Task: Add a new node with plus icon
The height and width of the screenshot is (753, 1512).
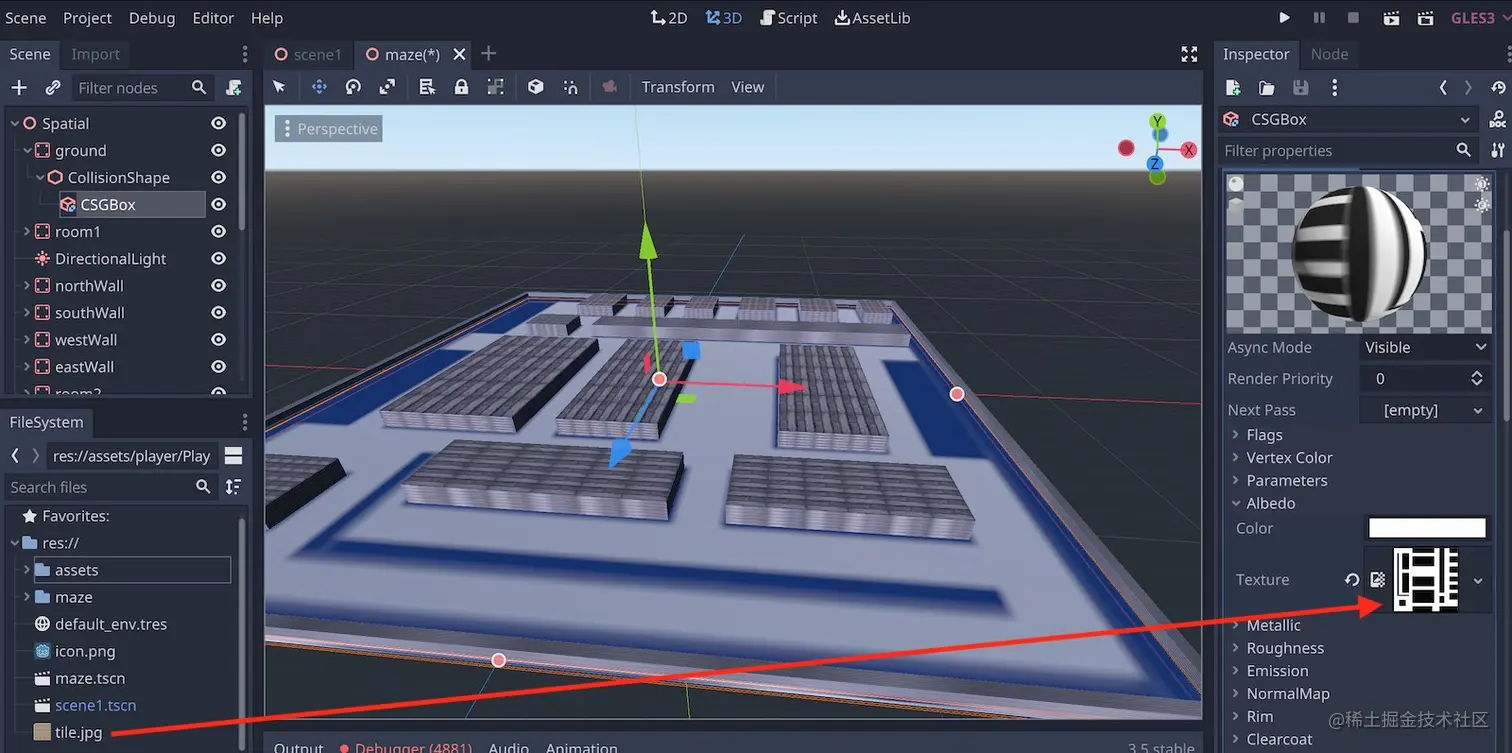Action: (x=19, y=88)
